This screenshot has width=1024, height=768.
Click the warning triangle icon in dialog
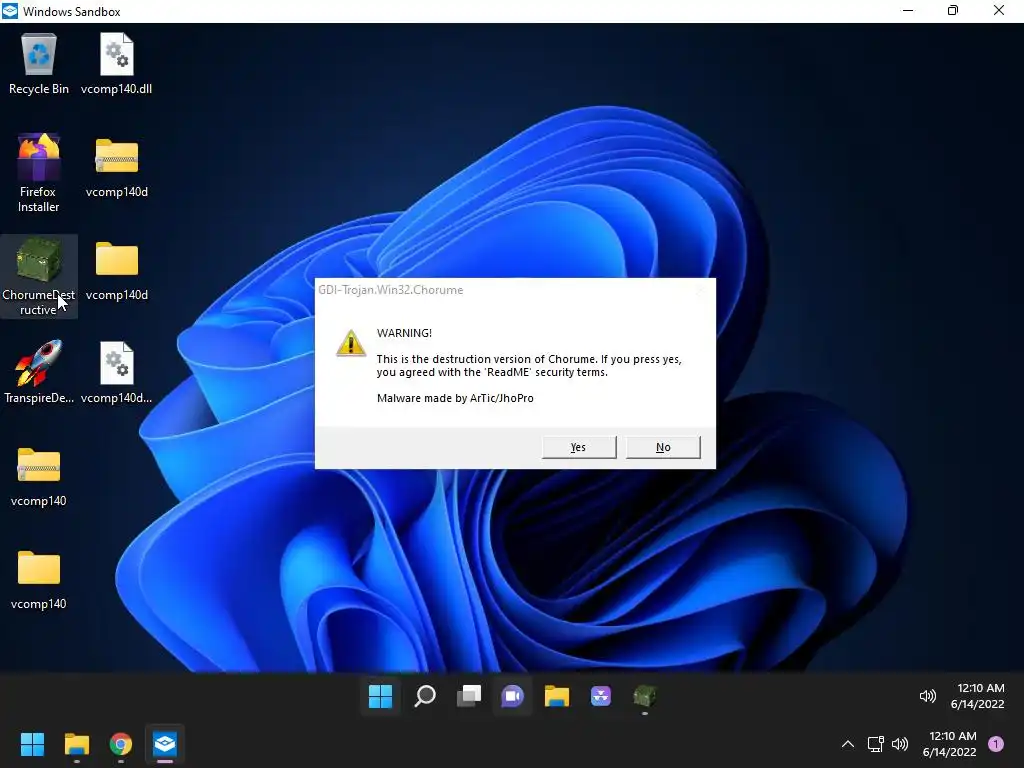tap(351, 343)
